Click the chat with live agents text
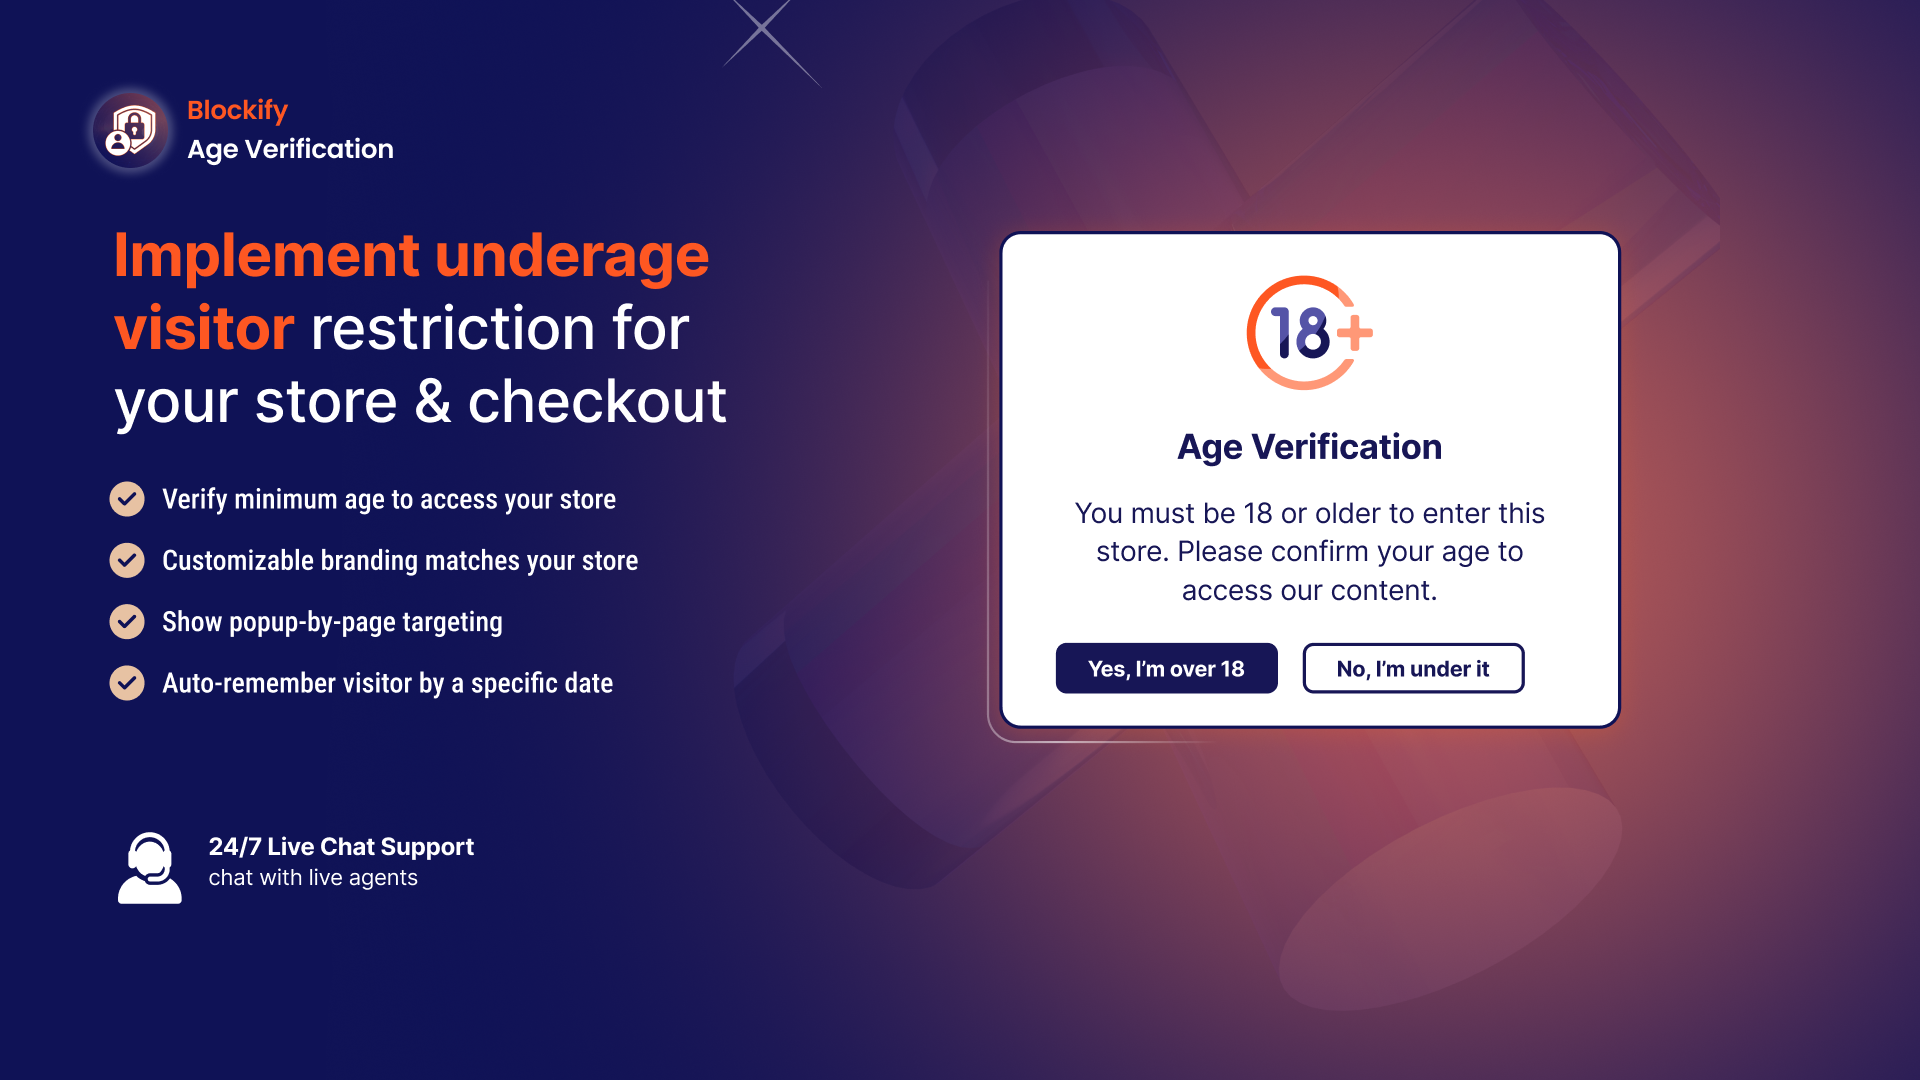The image size is (1920, 1080). click(x=313, y=878)
